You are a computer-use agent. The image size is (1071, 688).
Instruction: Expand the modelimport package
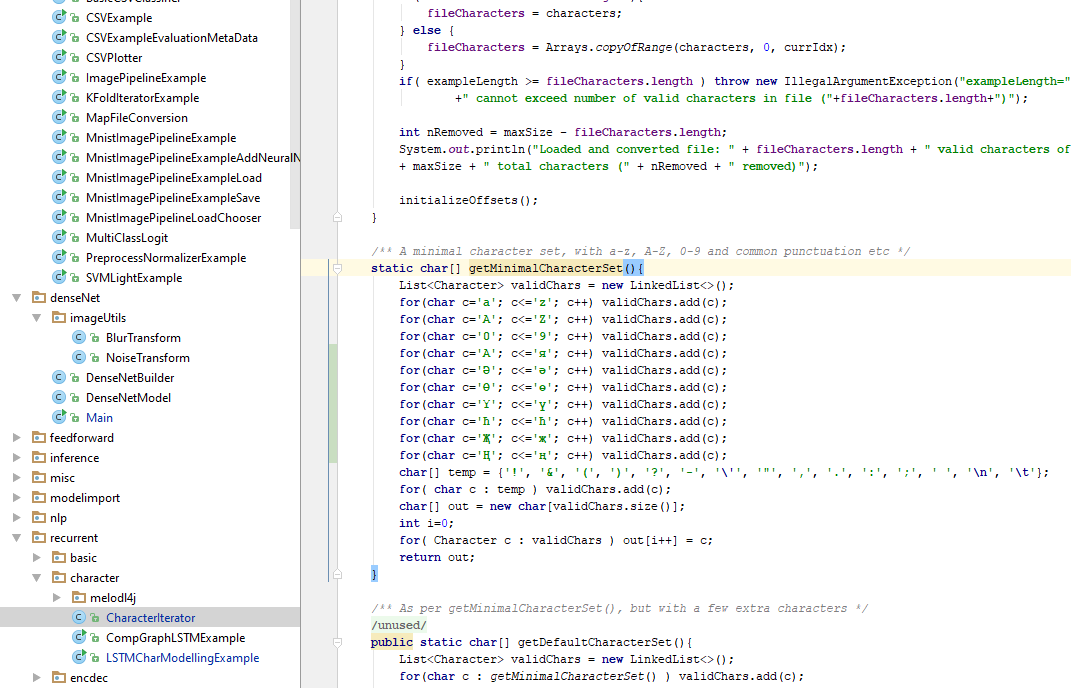tap(16, 497)
